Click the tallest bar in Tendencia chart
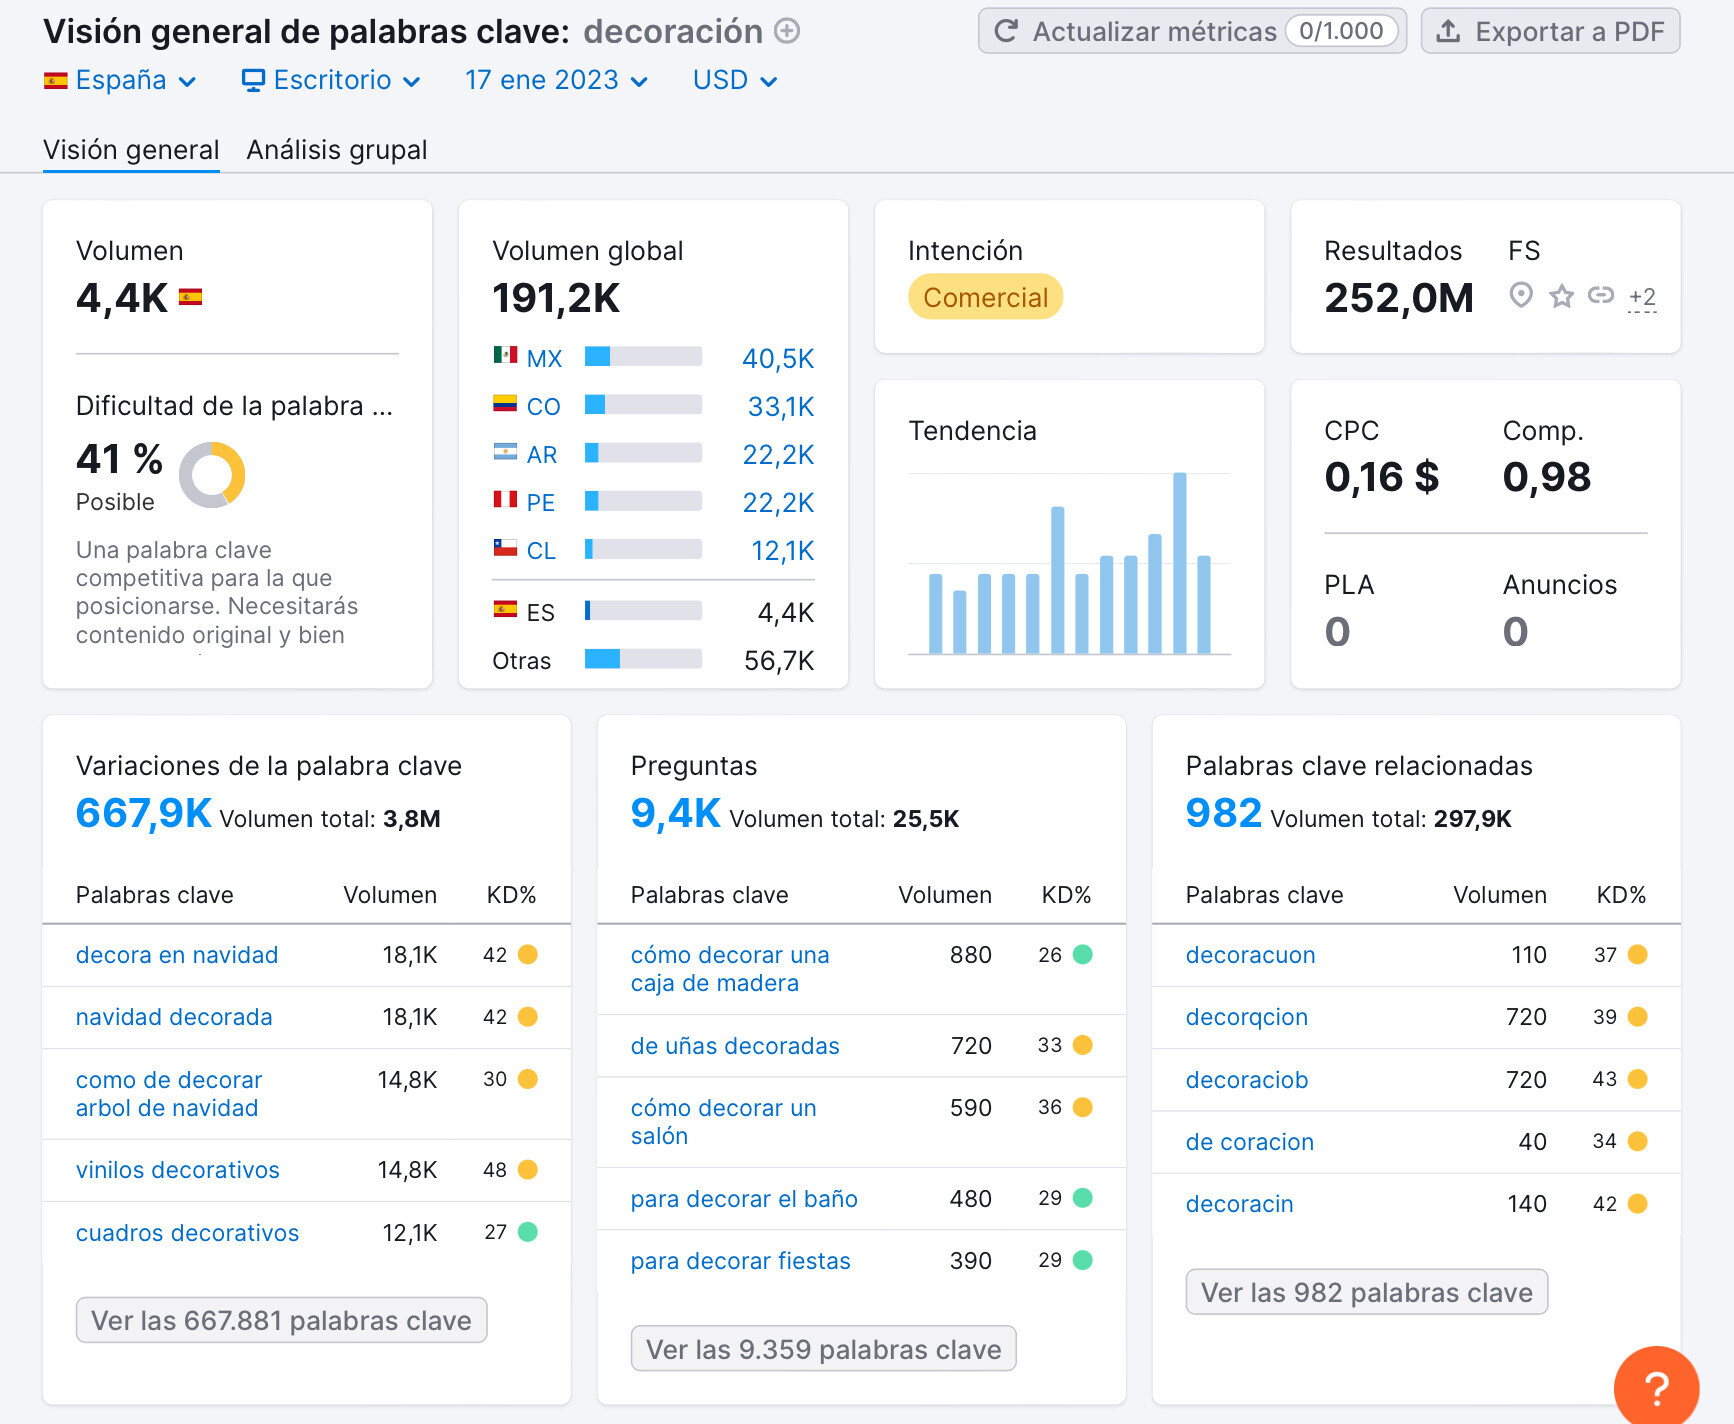Screen dimensions: 1734x1424 pos(1180,563)
